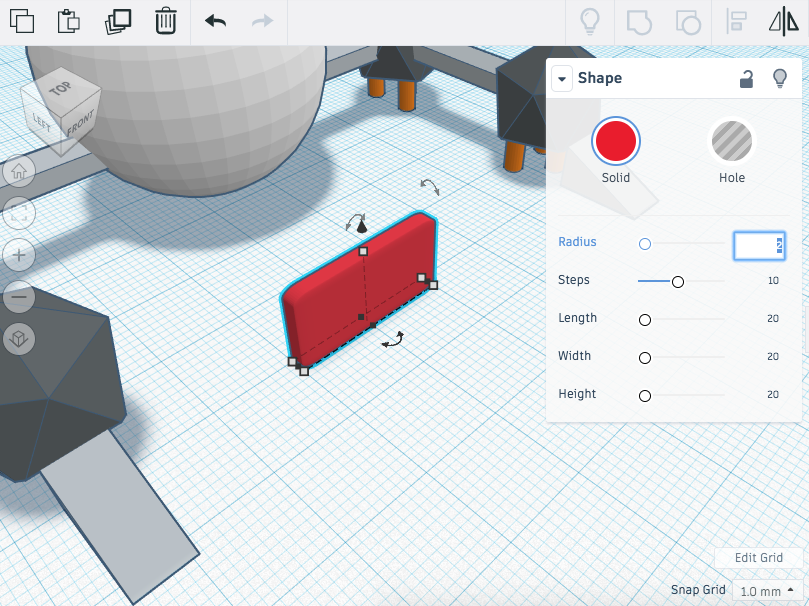The image size is (809, 606).
Task: Click the Paste clipboard icon
Action: click(x=69, y=22)
